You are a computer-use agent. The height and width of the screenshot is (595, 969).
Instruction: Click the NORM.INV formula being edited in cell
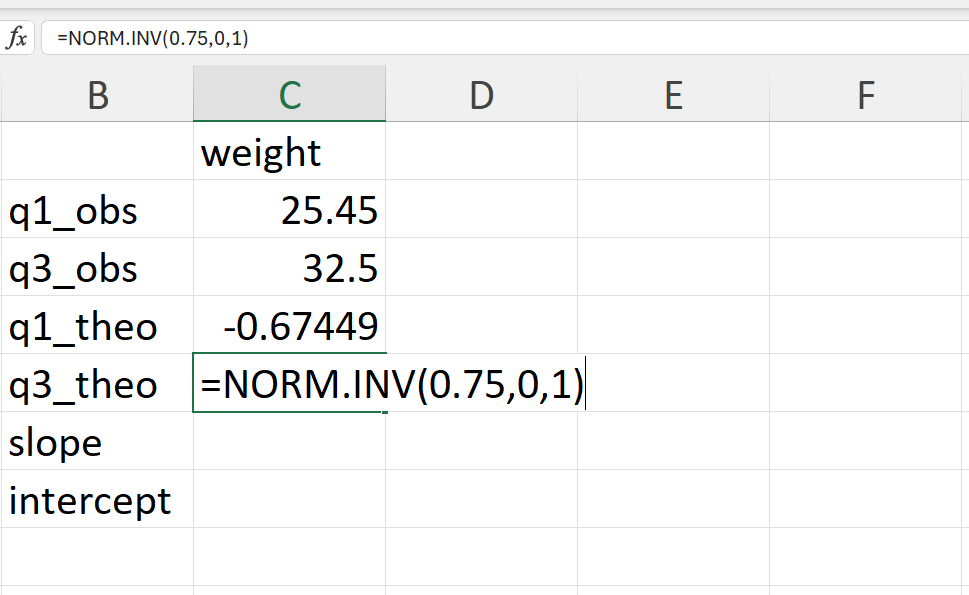pyautogui.click(x=392, y=384)
